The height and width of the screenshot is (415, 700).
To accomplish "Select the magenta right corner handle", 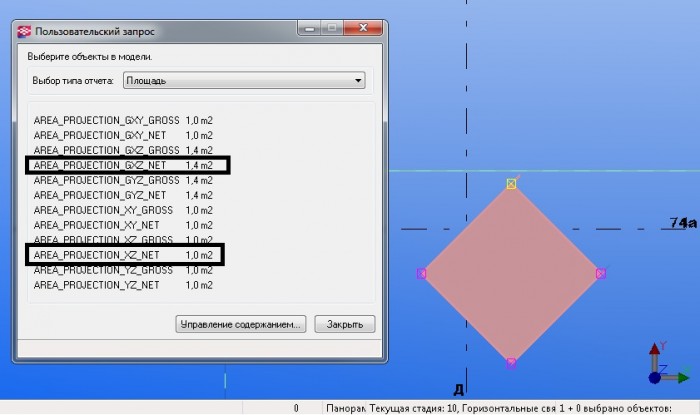I will click(x=601, y=274).
